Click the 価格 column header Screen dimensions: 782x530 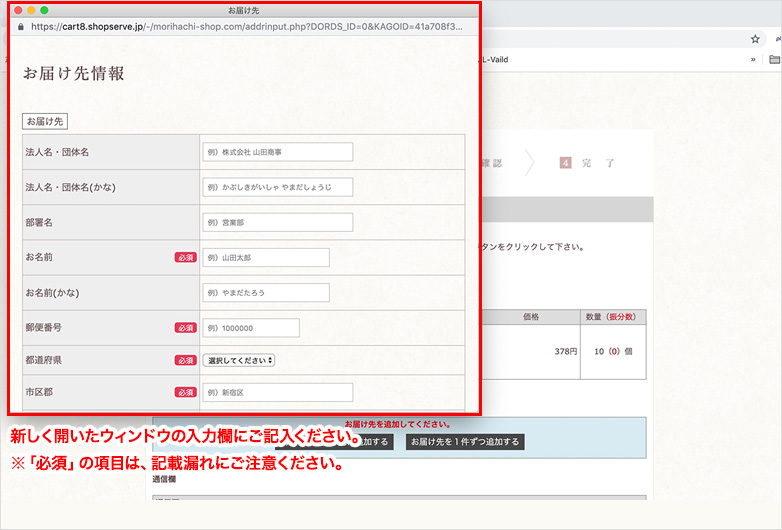(531, 317)
